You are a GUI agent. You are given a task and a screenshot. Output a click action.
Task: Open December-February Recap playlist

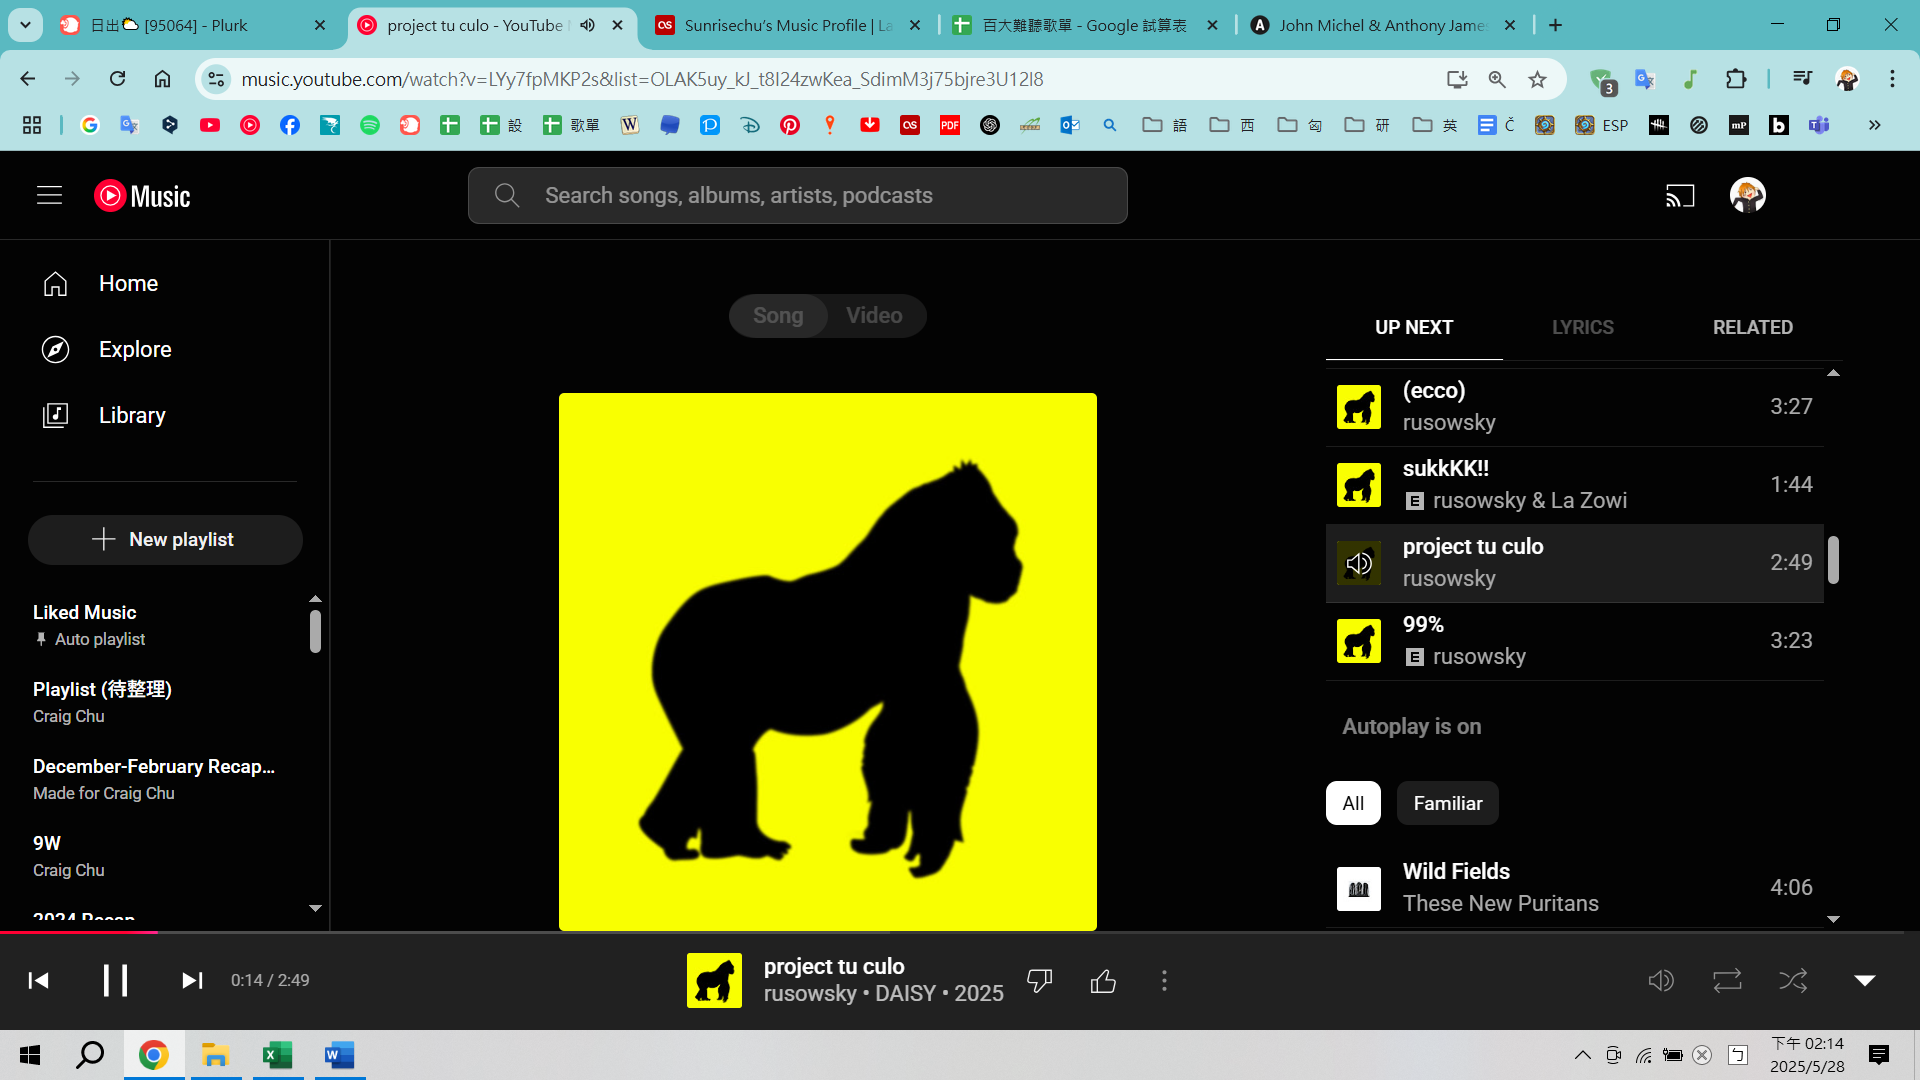point(165,779)
